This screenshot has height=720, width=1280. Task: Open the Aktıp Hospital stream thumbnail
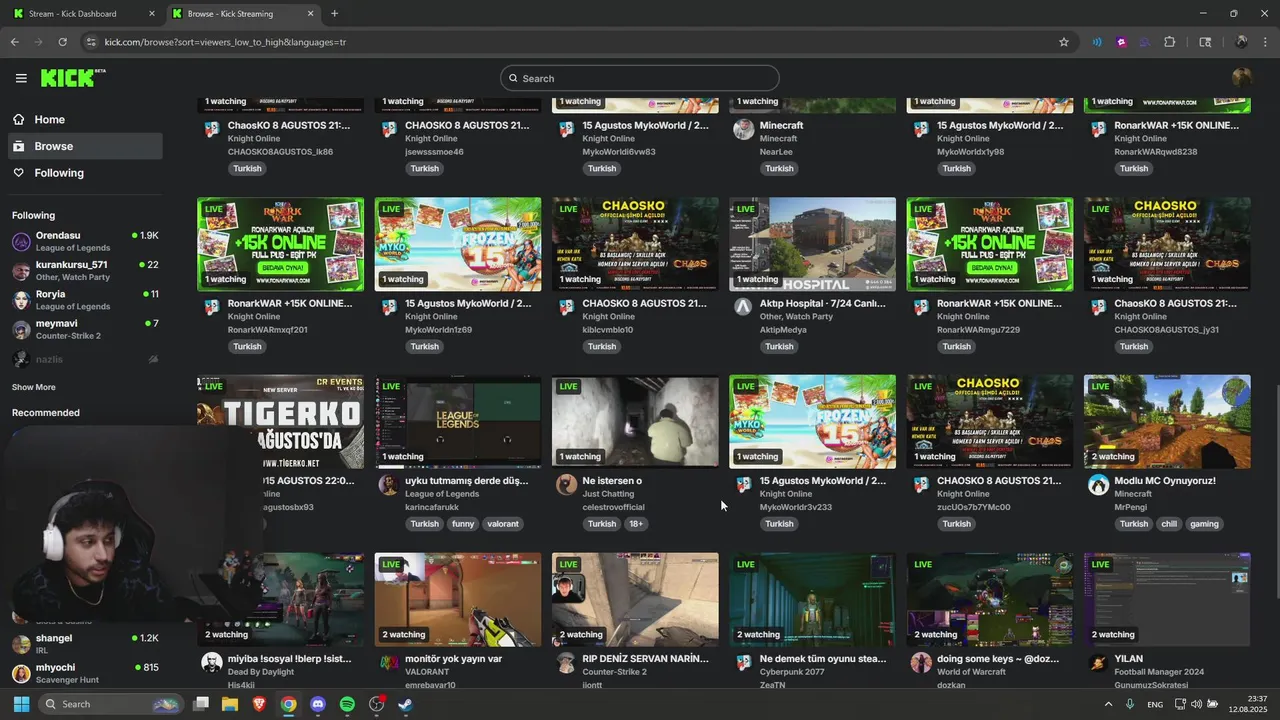pyautogui.click(x=812, y=244)
